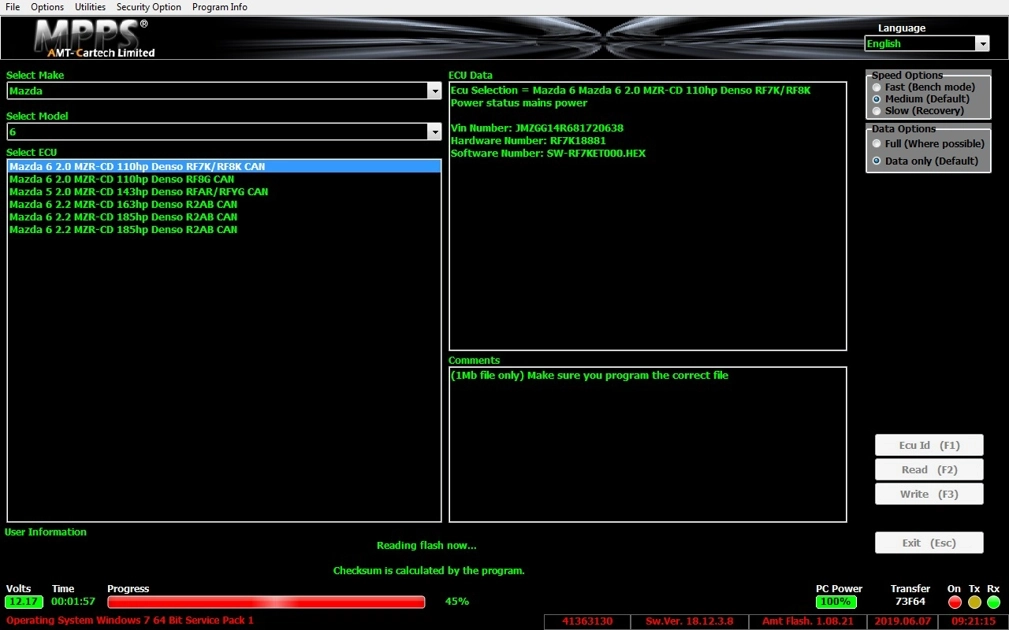This screenshot has width=1009, height=630.
Task: Click the Write (F3) button
Action: [x=929, y=494]
